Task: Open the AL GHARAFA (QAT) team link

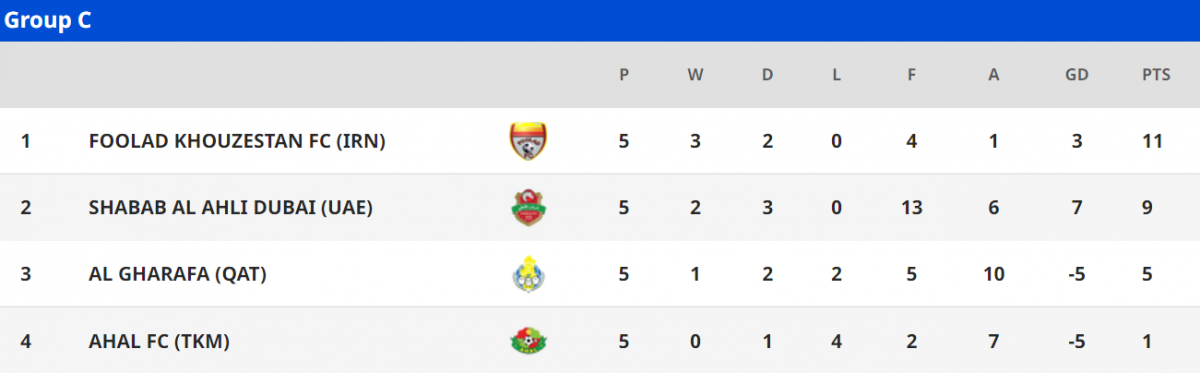Action: pyautogui.click(x=178, y=274)
